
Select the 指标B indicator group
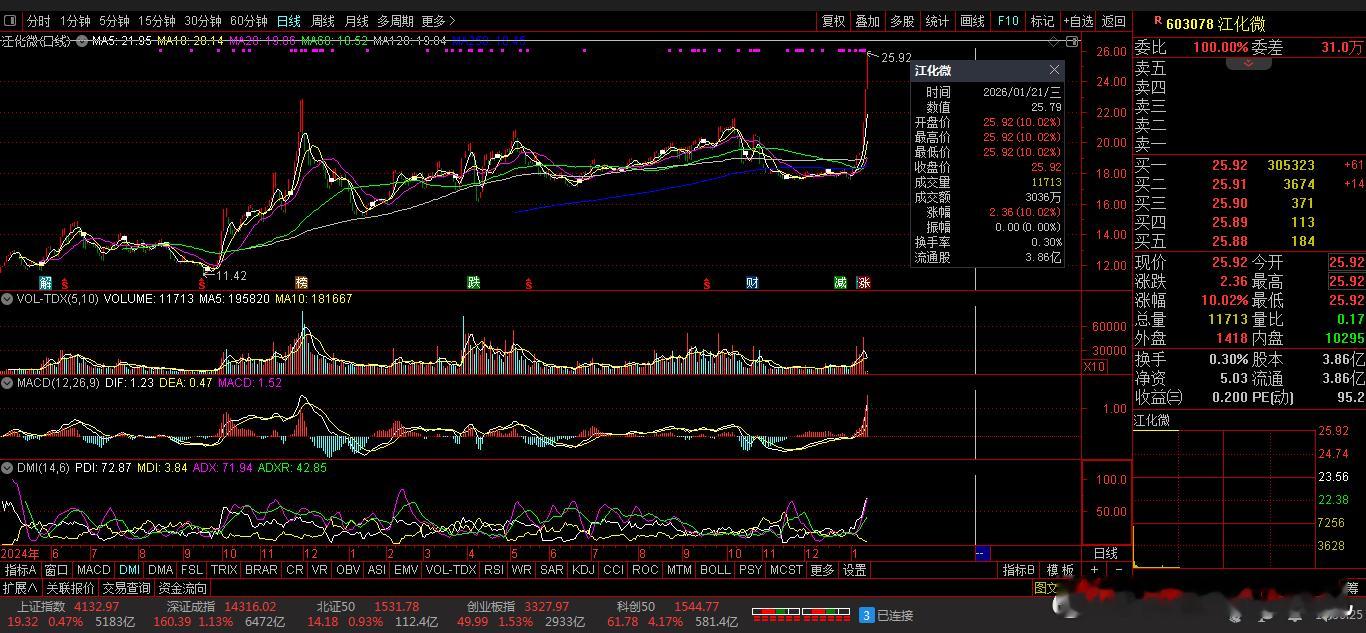[x=1019, y=570]
